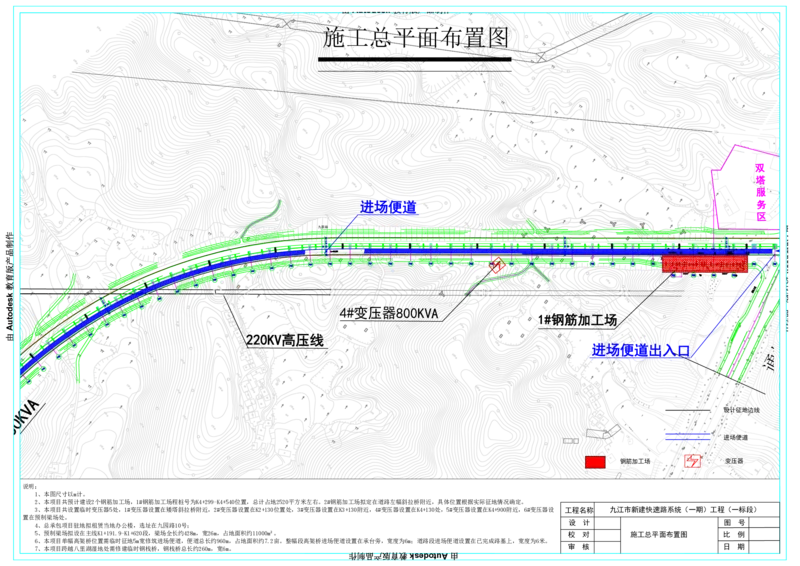Click the blue dashed line legend symbol

pyautogui.click(x=689, y=437)
